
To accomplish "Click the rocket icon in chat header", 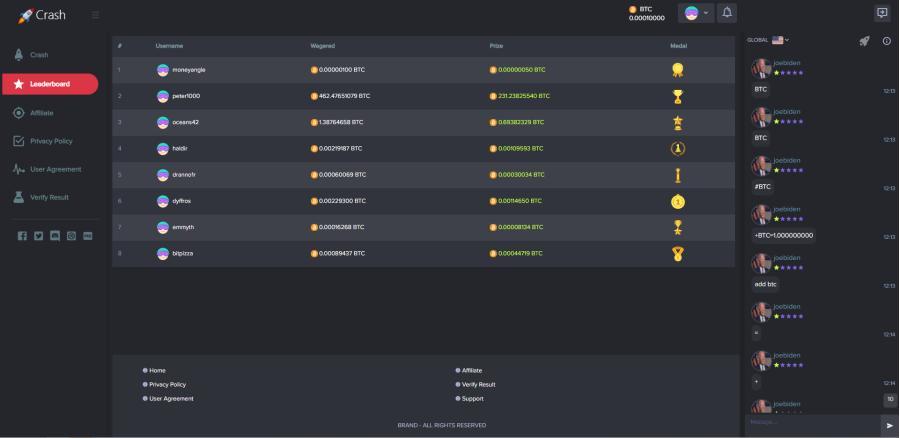I will click(864, 41).
